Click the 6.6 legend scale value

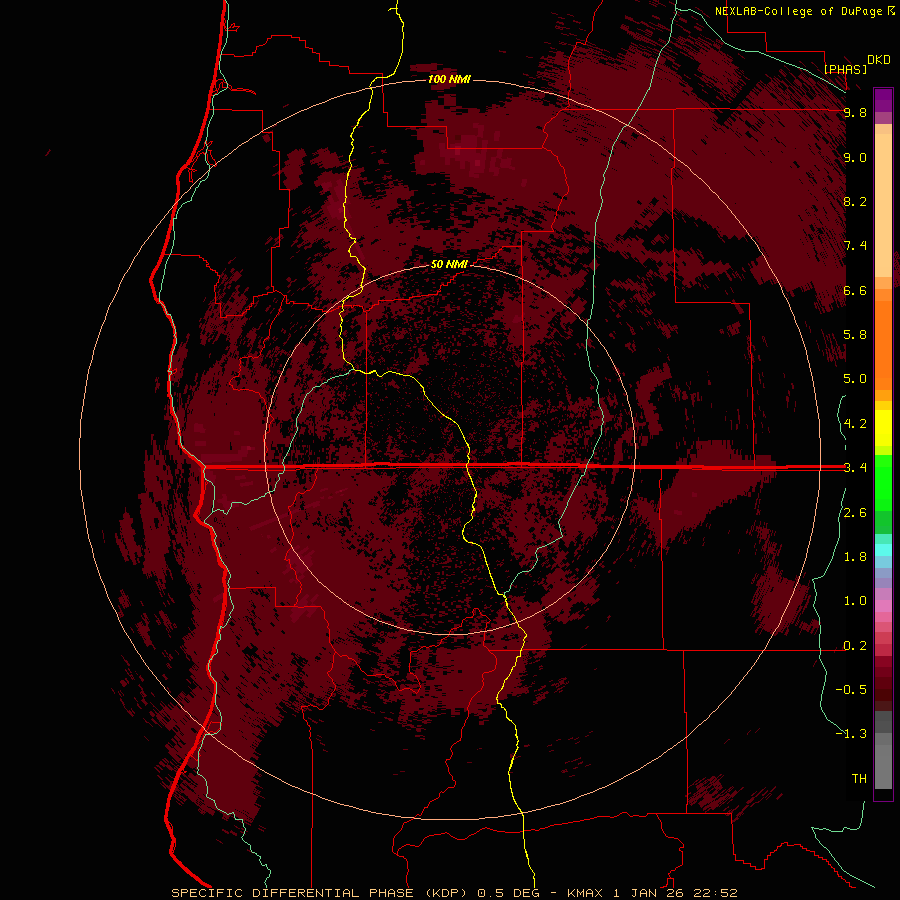coord(855,291)
